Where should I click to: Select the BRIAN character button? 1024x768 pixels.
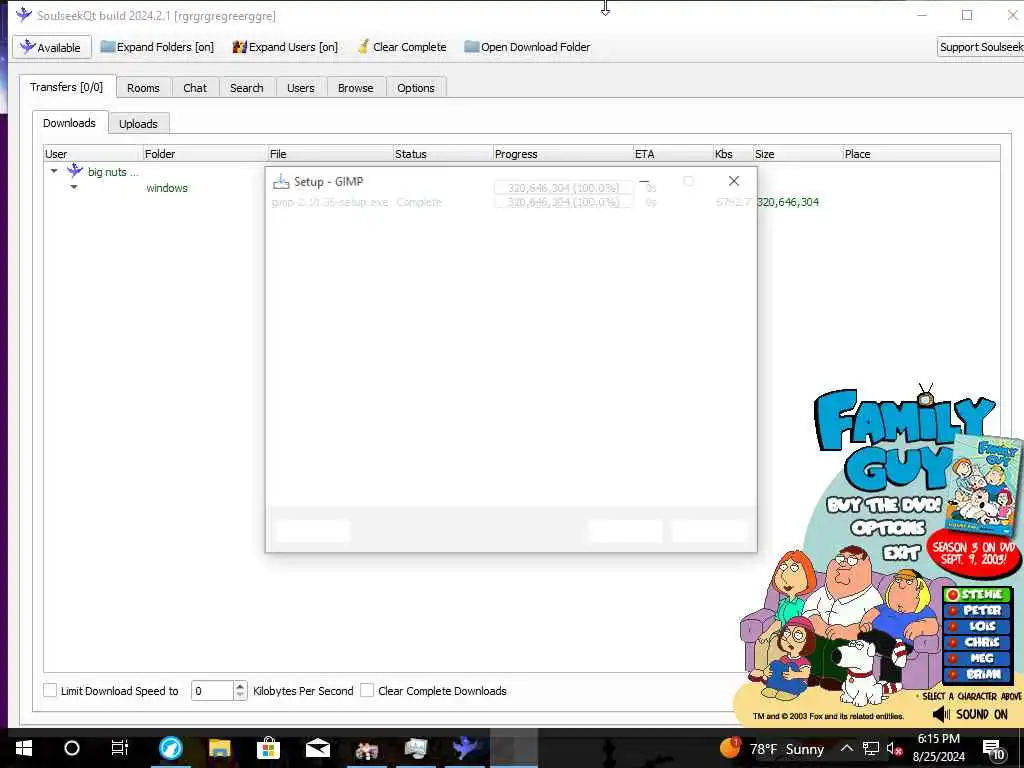(x=978, y=674)
